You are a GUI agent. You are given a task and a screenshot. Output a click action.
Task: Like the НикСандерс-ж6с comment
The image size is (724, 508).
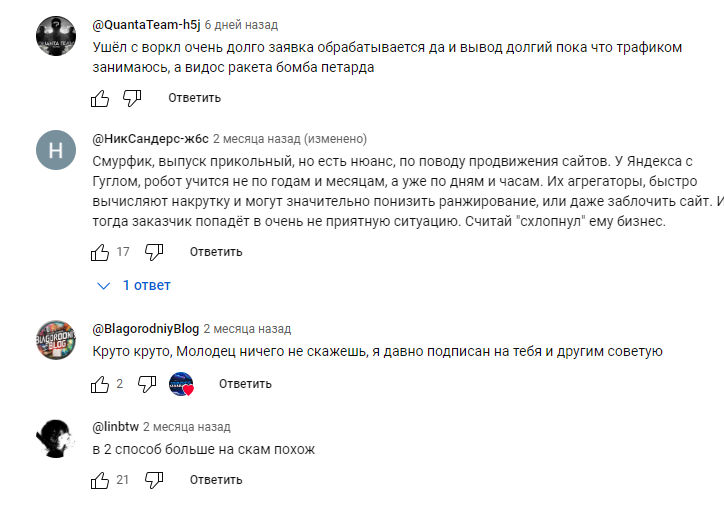[100, 251]
